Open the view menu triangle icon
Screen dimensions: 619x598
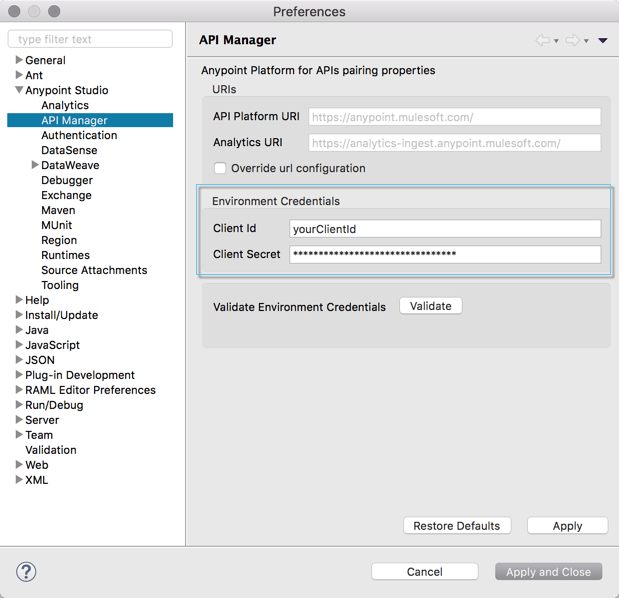click(603, 41)
